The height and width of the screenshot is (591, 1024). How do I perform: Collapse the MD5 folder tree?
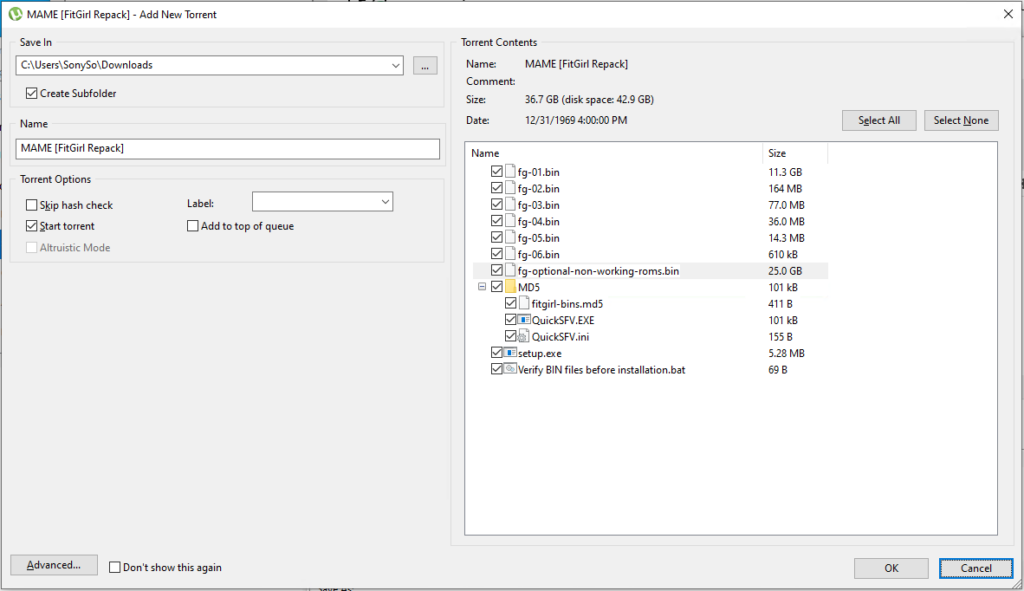pyautogui.click(x=482, y=287)
